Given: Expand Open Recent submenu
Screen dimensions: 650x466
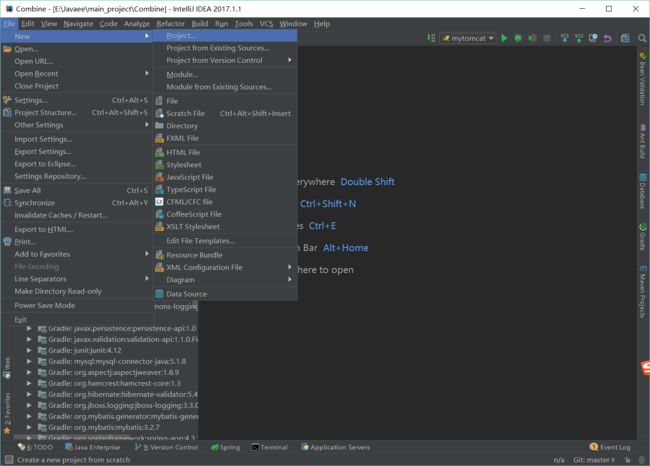Looking at the screenshot, I should coord(77,74).
